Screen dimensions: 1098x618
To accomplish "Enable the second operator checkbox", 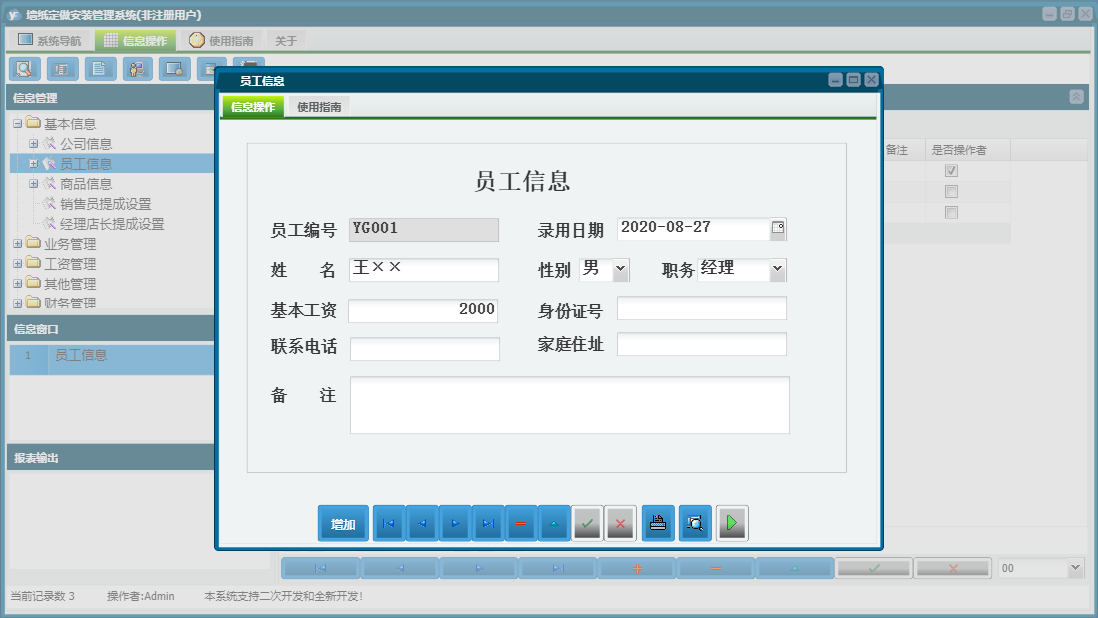I will point(951,191).
